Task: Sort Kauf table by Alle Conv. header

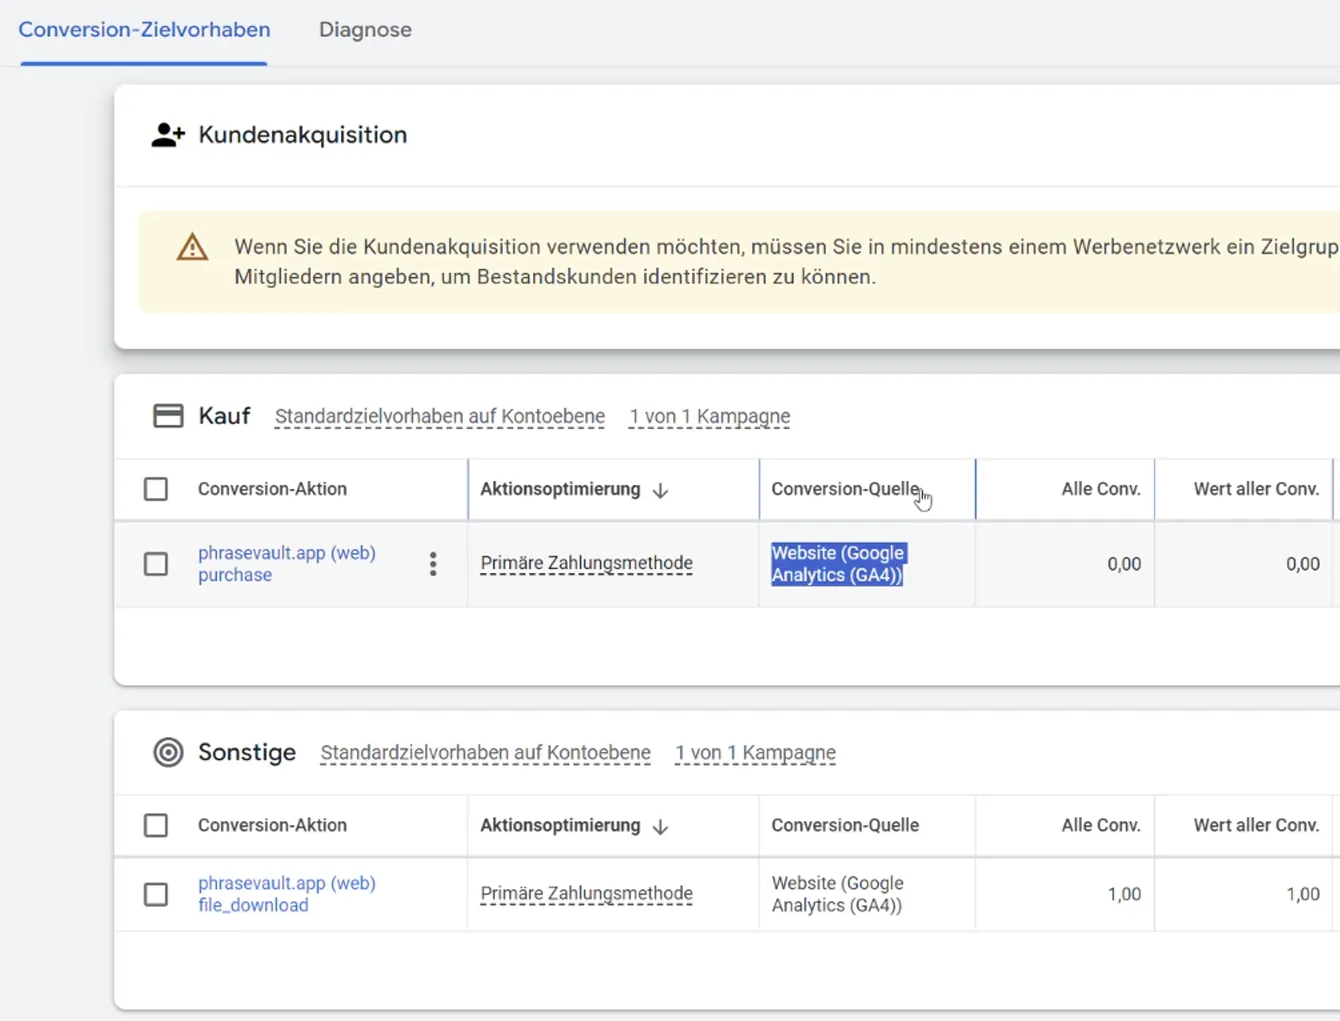Action: (x=1101, y=489)
